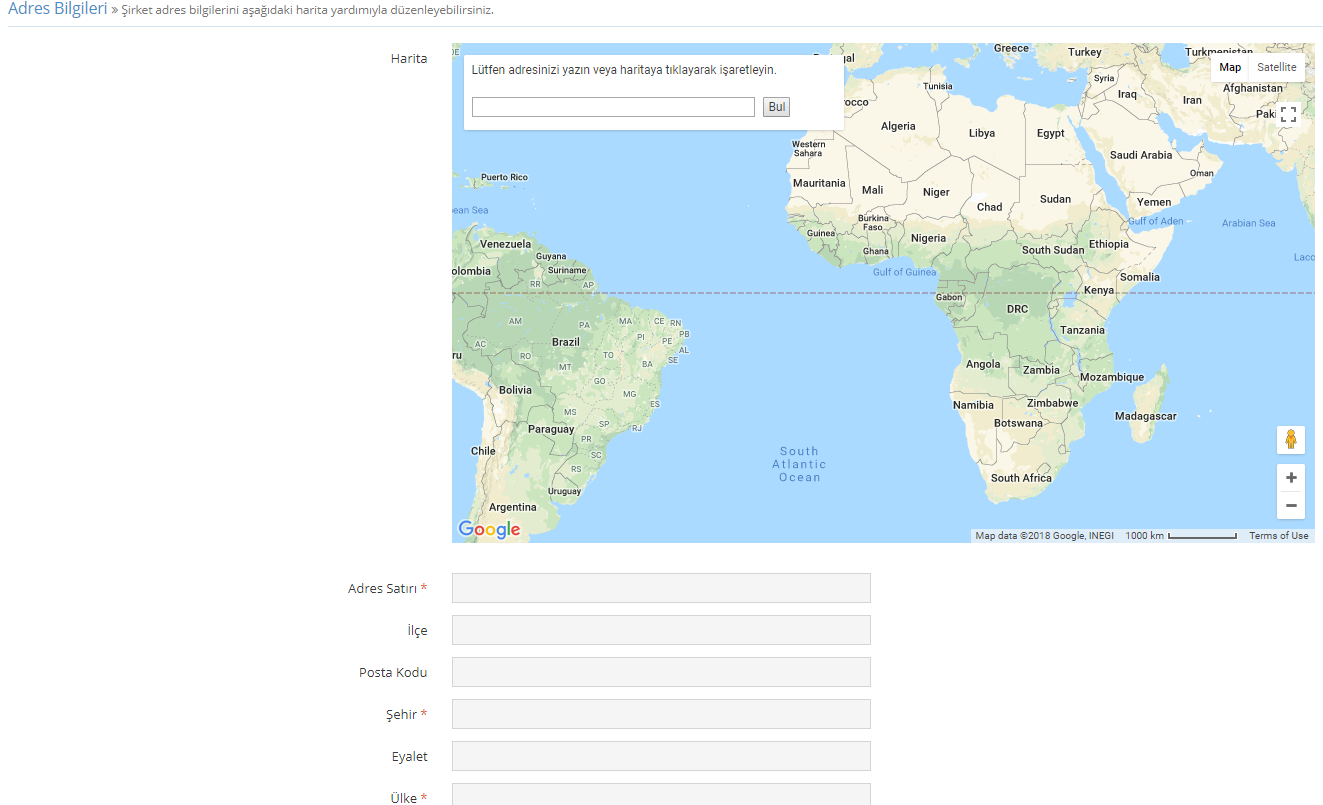Screen dimensions: 1323x805
Task: Click Nigeria on the map
Action: pyautogui.click(x=928, y=238)
